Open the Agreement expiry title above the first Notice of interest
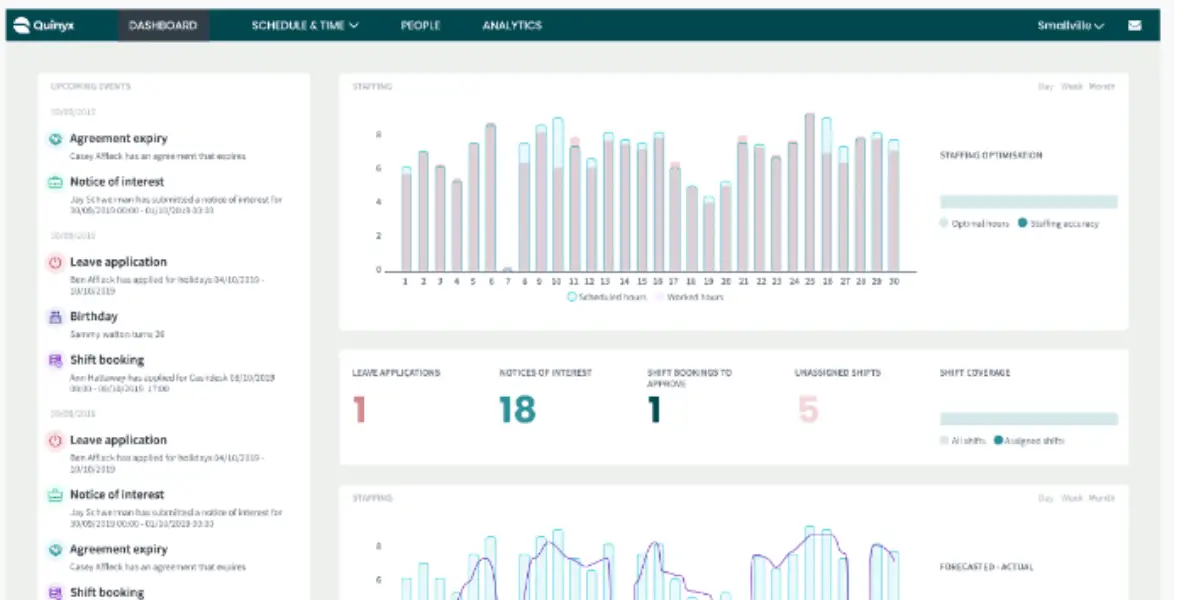 point(118,139)
